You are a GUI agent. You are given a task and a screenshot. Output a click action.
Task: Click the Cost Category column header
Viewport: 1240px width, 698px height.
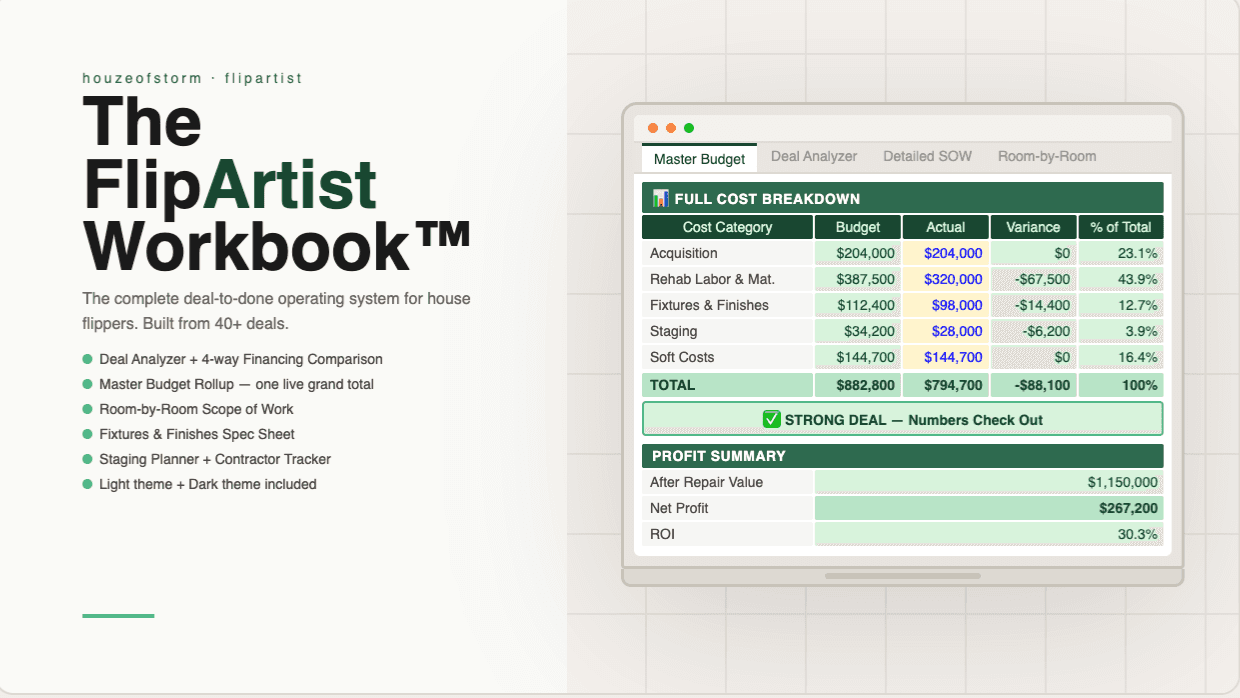pos(727,227)
